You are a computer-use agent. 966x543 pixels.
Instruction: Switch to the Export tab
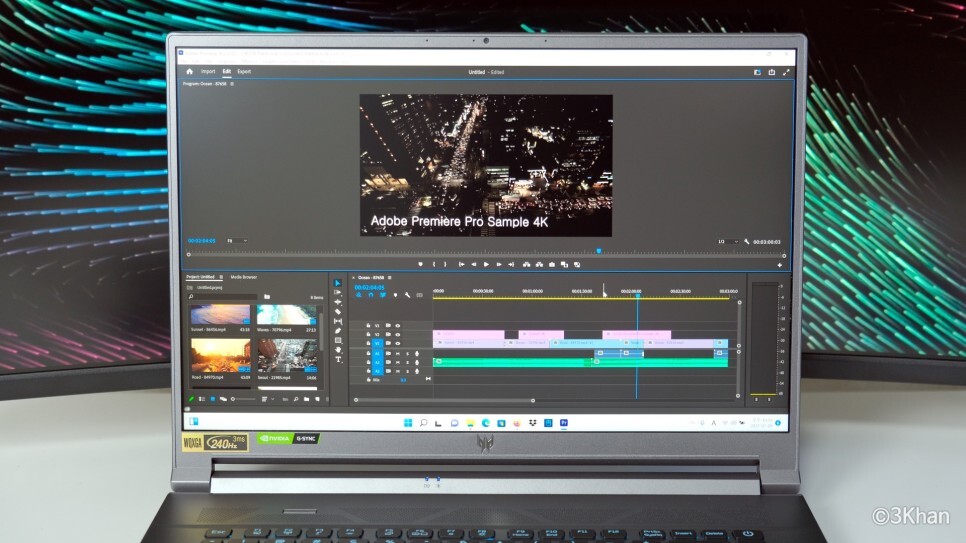coord(244,71)
